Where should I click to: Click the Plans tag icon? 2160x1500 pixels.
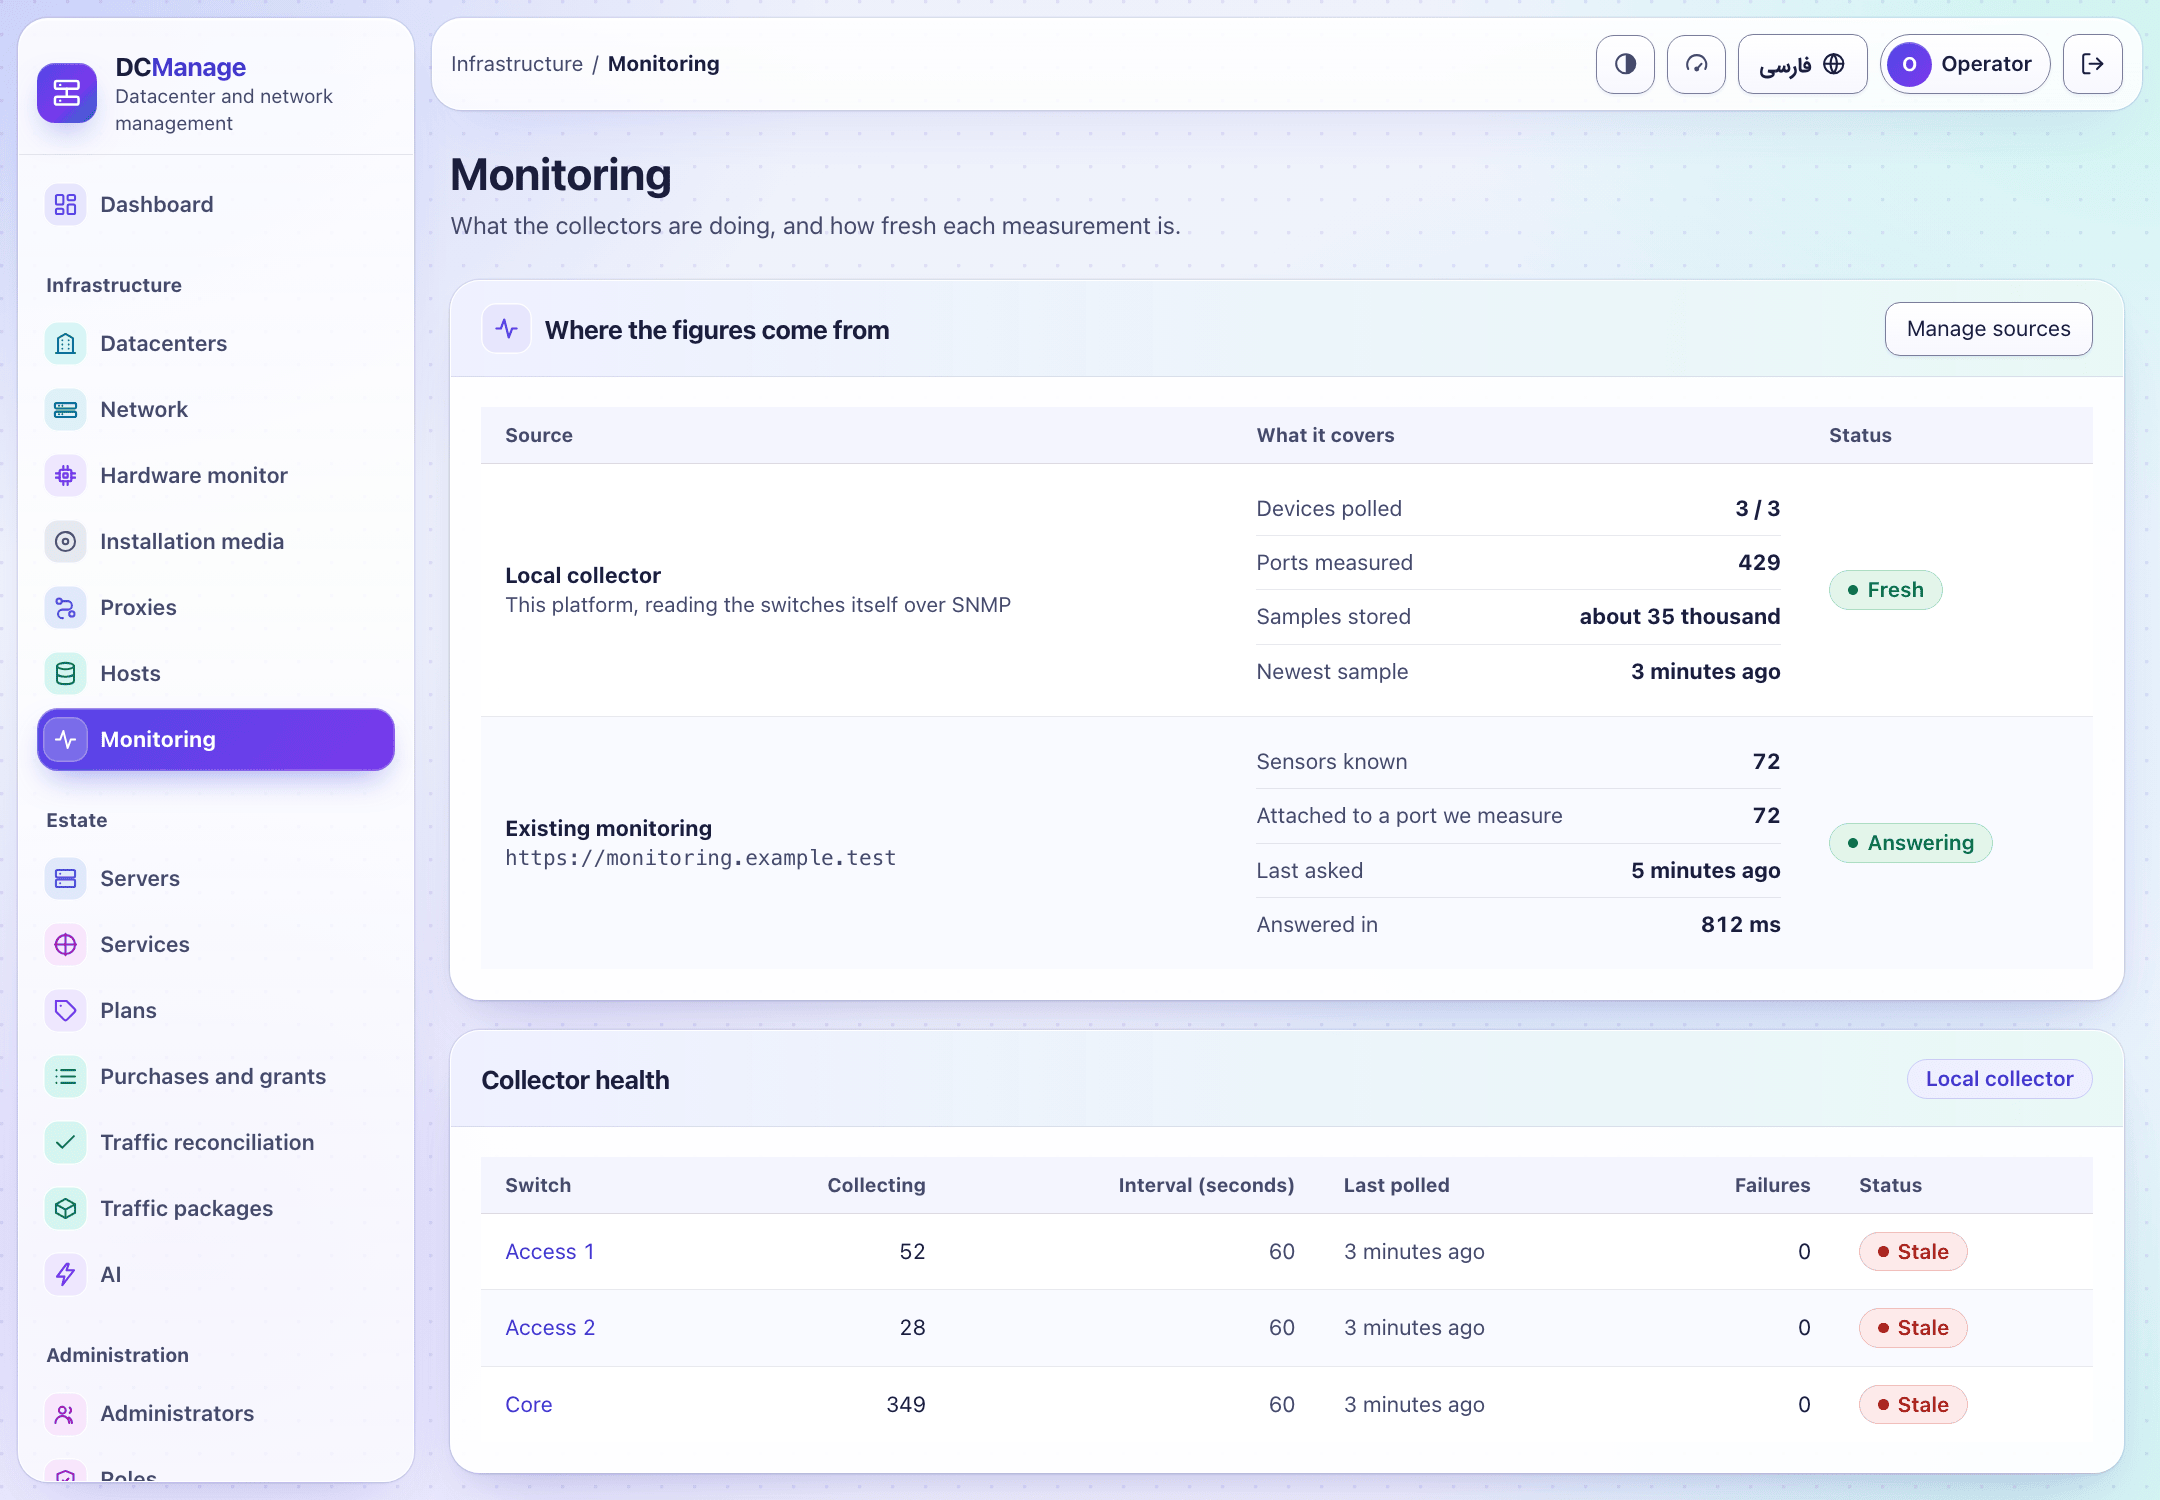[x=65, y=1011]
